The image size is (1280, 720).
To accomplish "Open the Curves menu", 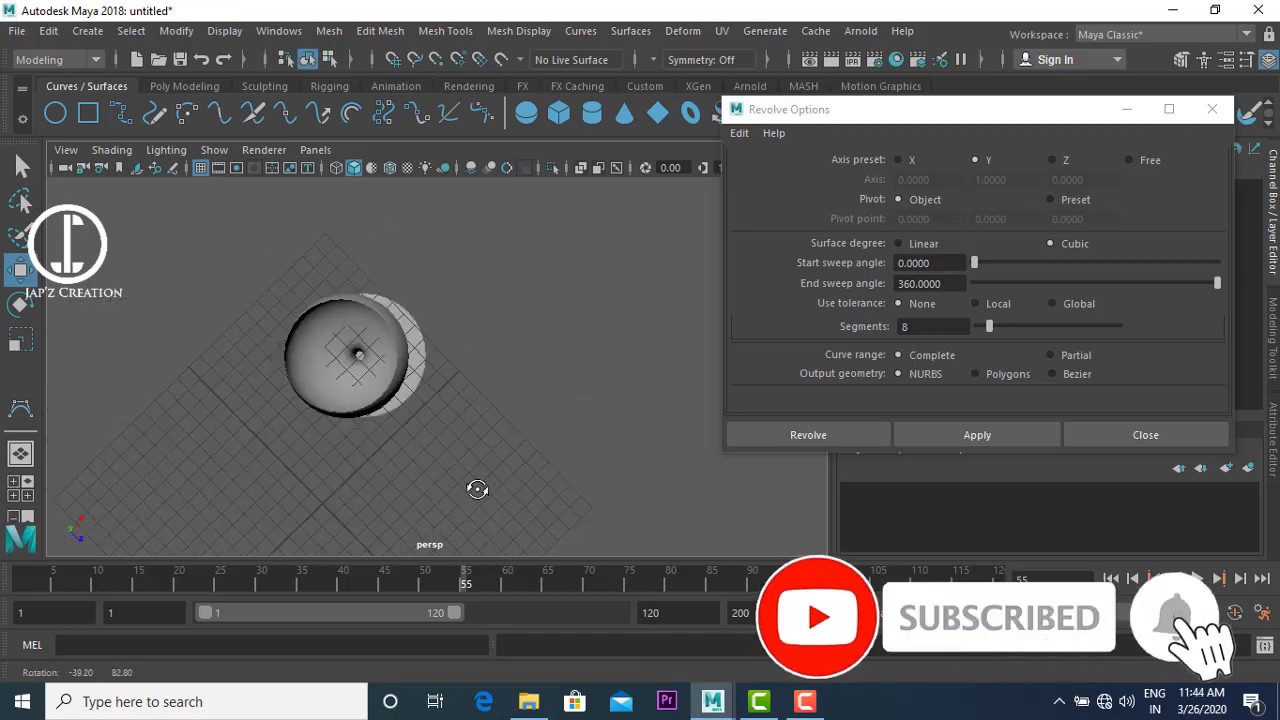I will click(x=580, y=31).
